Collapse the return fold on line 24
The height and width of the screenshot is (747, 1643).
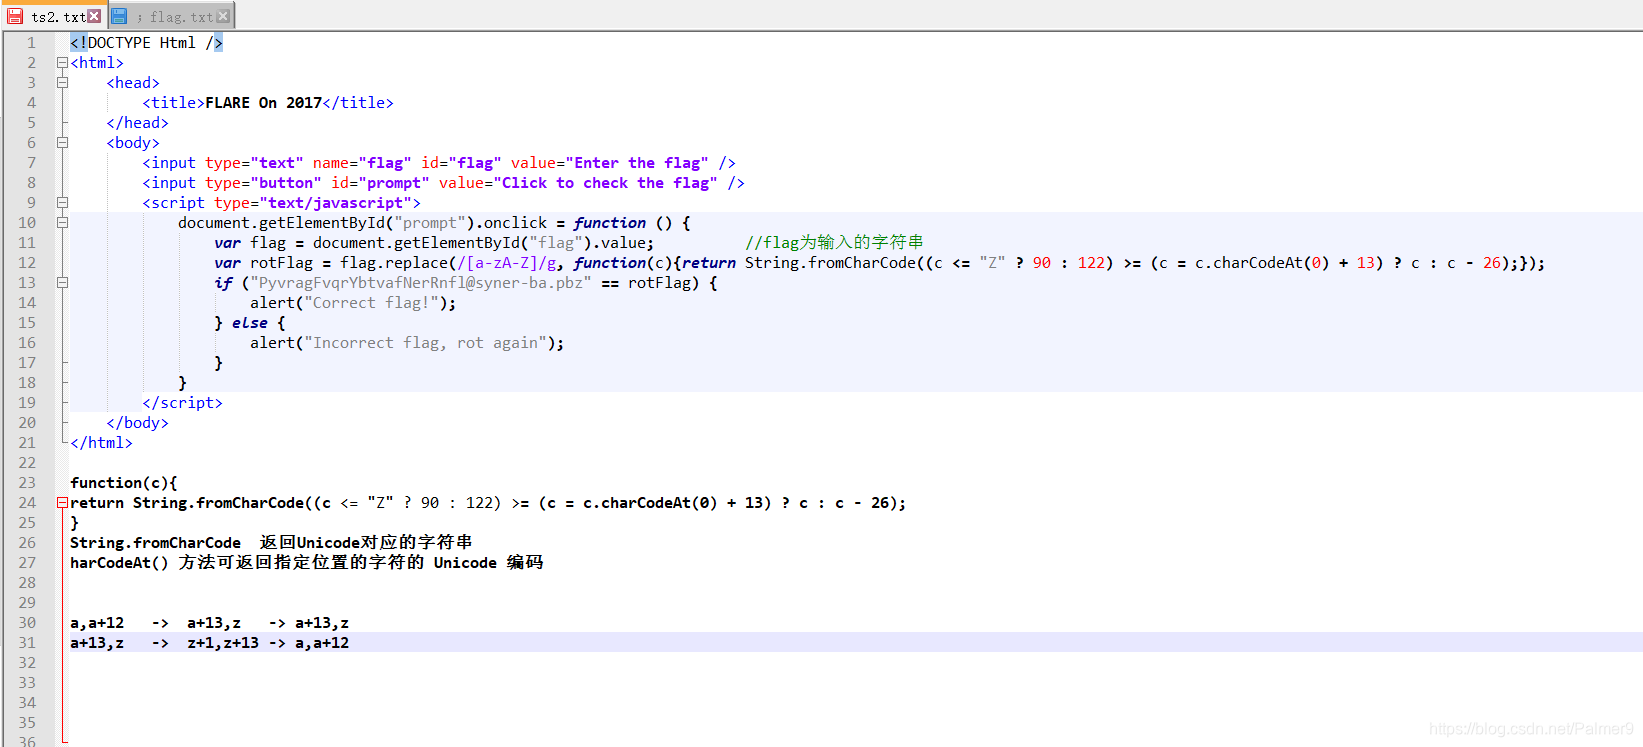click(62, 503)
